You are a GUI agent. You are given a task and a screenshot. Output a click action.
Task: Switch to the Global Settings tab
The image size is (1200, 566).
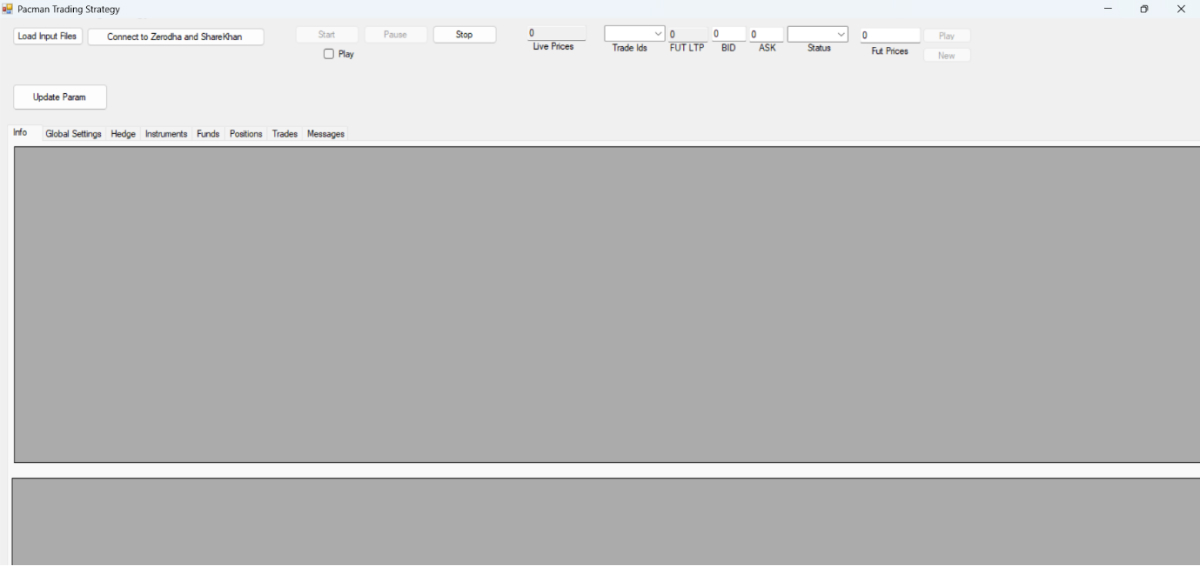73,134
